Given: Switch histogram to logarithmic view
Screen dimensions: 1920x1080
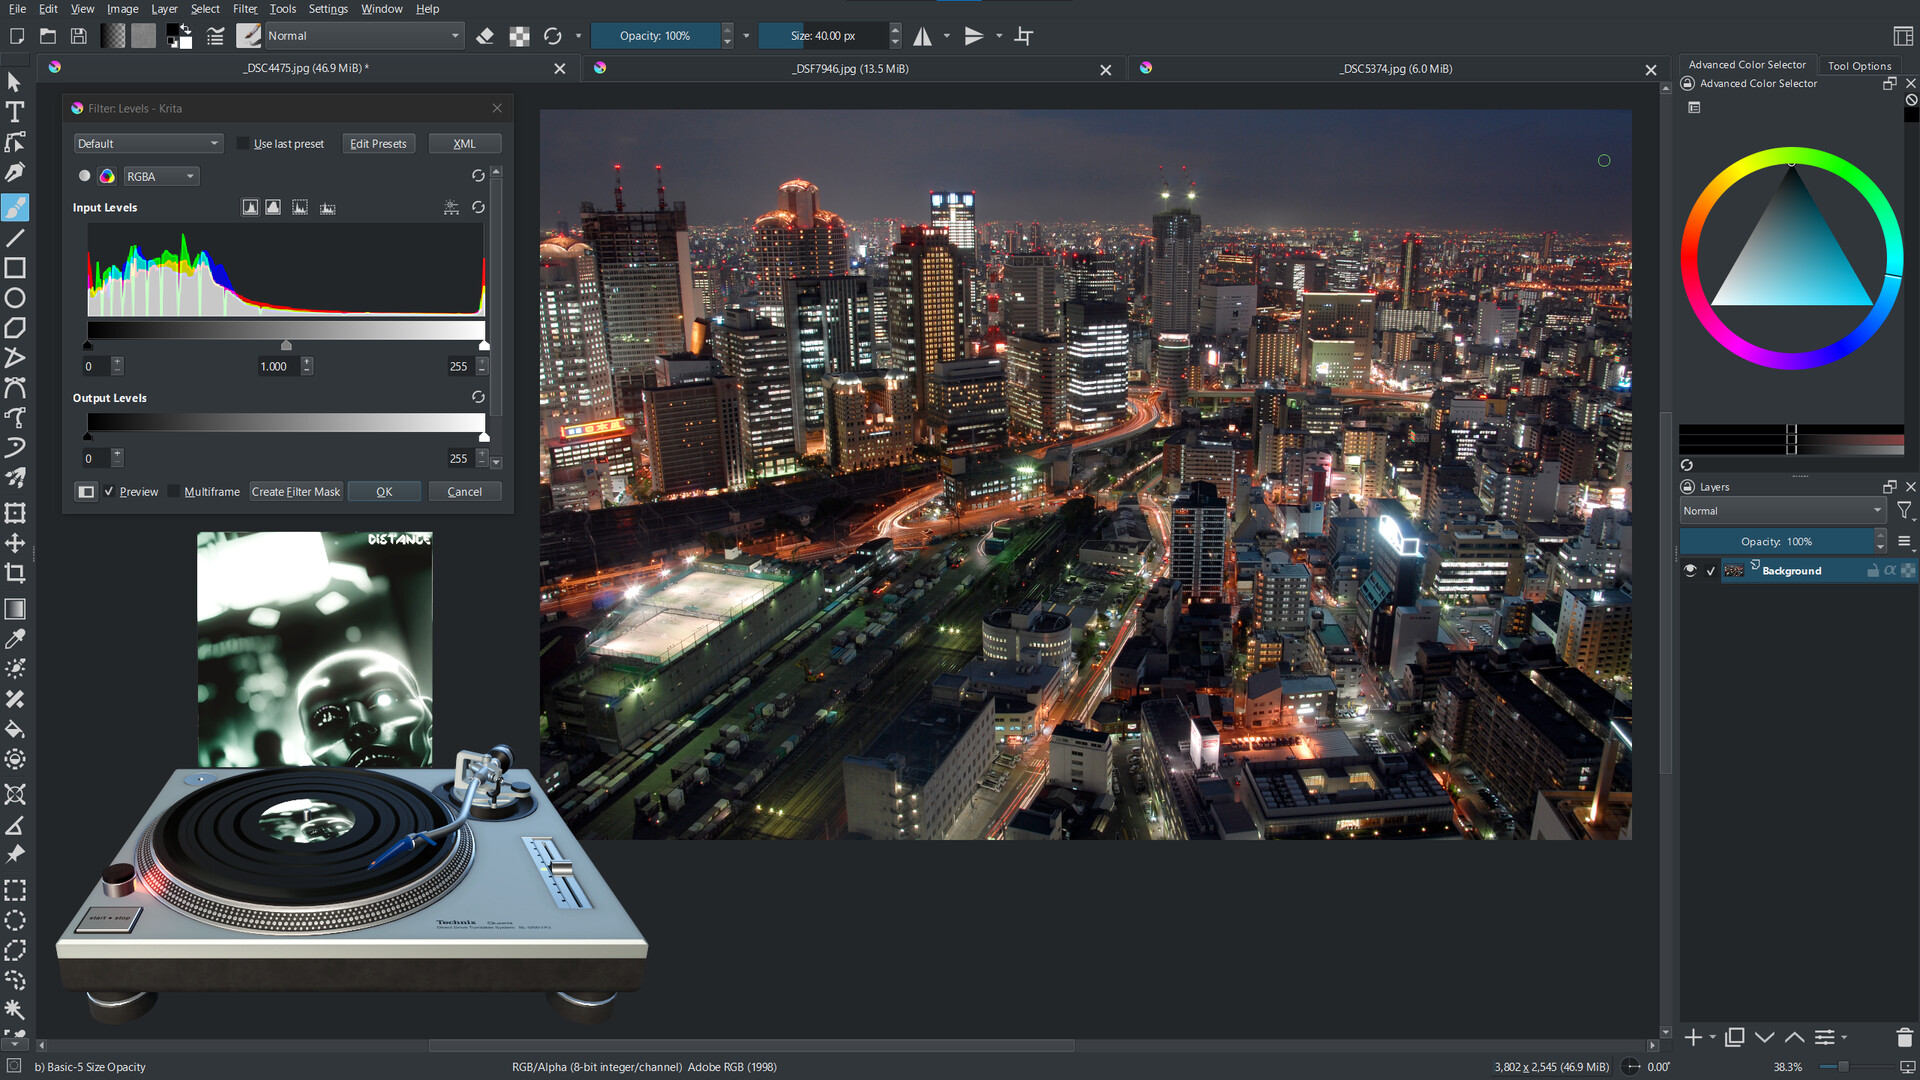Looking at the screenshot, I should (273, 207).
